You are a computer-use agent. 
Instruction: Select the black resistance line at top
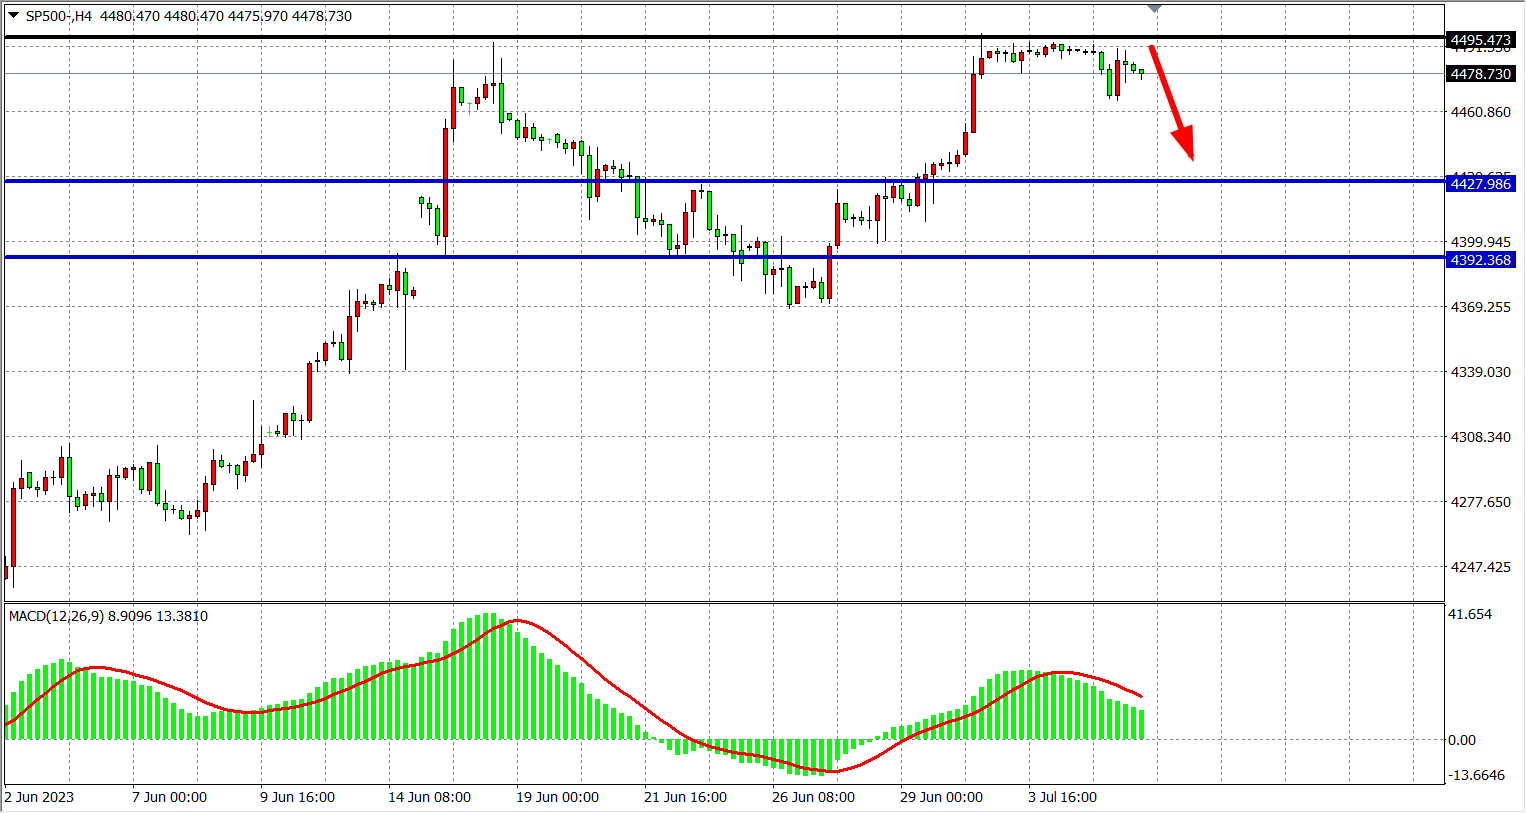point(700,38)
